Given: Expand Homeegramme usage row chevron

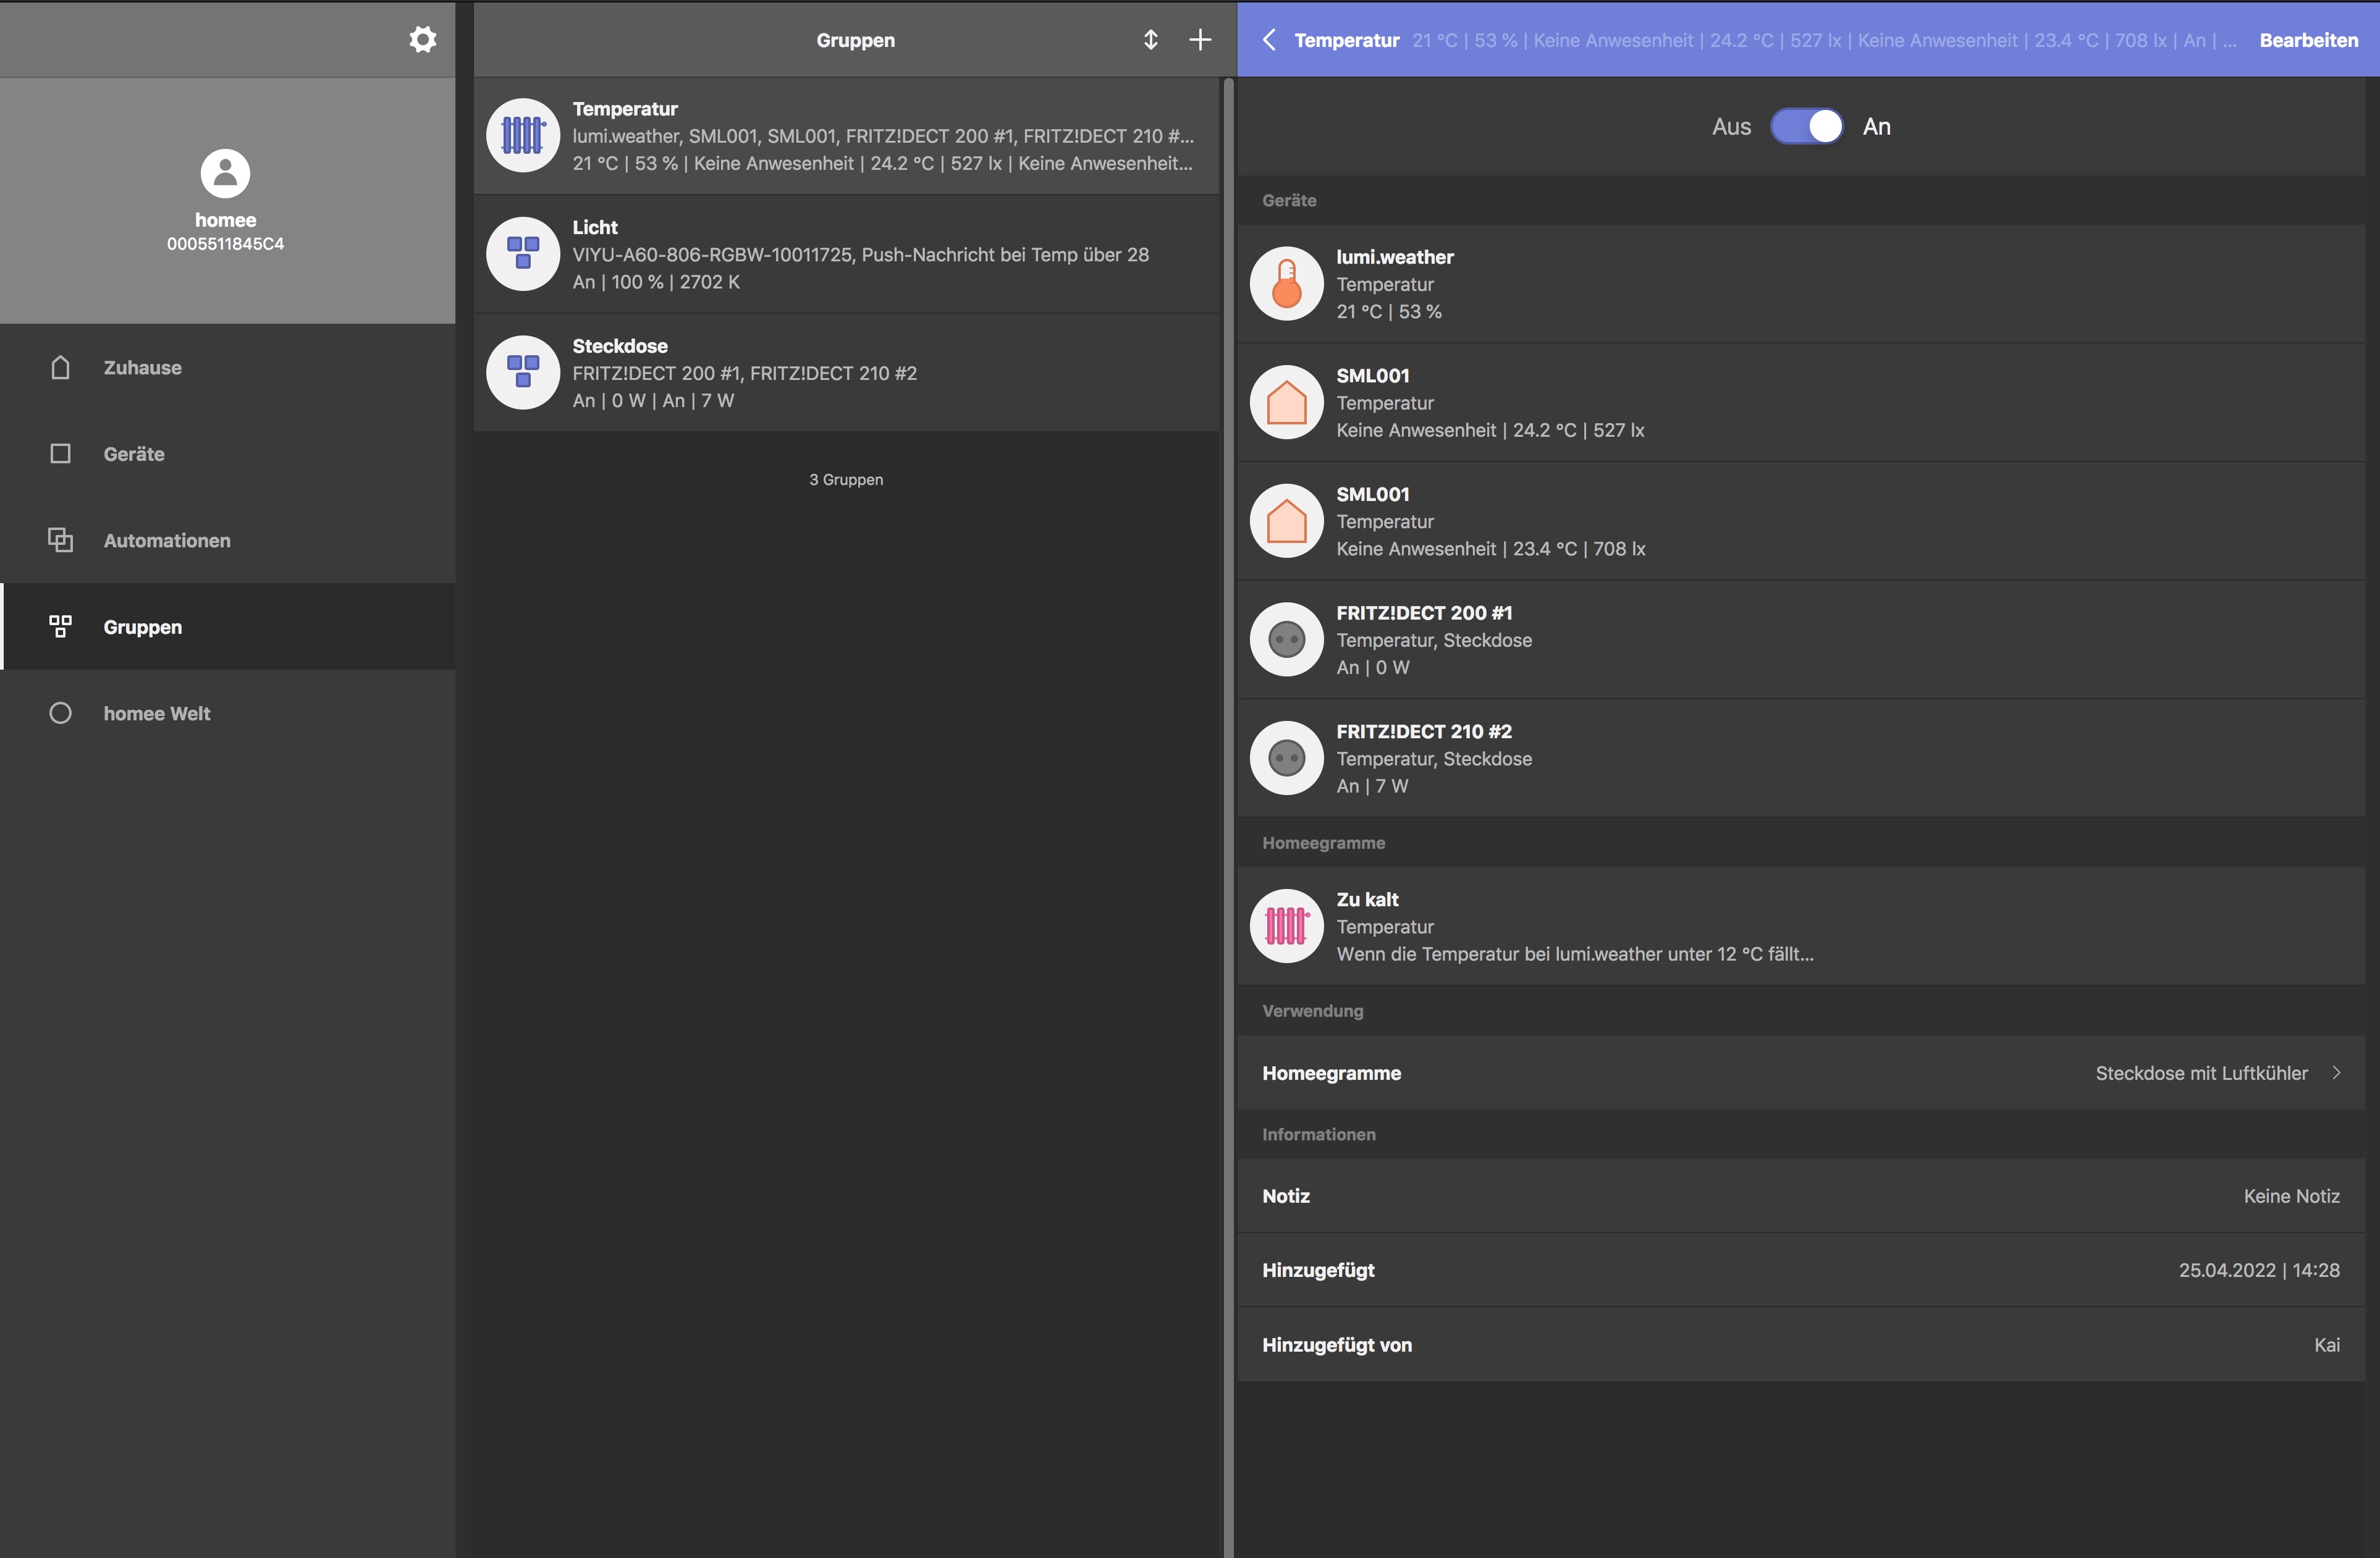Looking at the screenshot, I should pyautogui.click(x=2336, y=1073).
